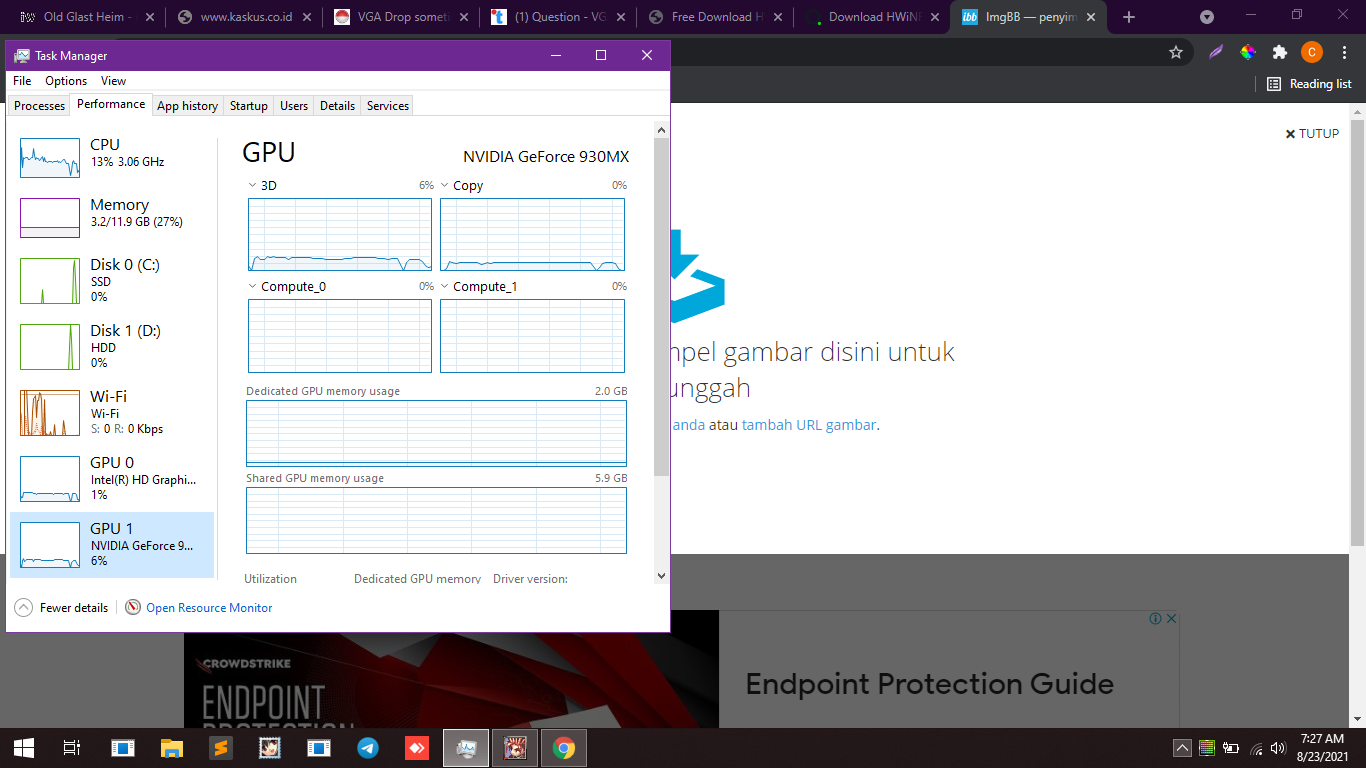1366x768 pixels.
Task: Open File Explorer from the taskbar
Action: (172, 747)
